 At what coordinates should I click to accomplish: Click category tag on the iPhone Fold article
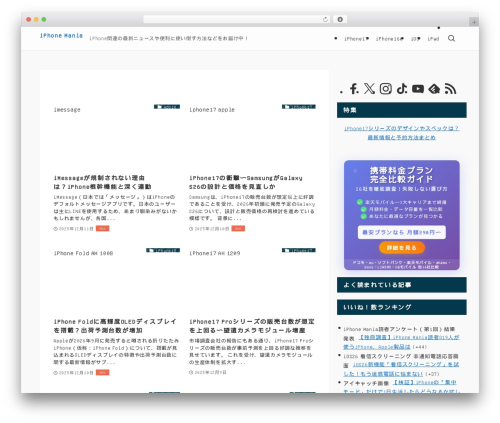(x=163, y=250)
